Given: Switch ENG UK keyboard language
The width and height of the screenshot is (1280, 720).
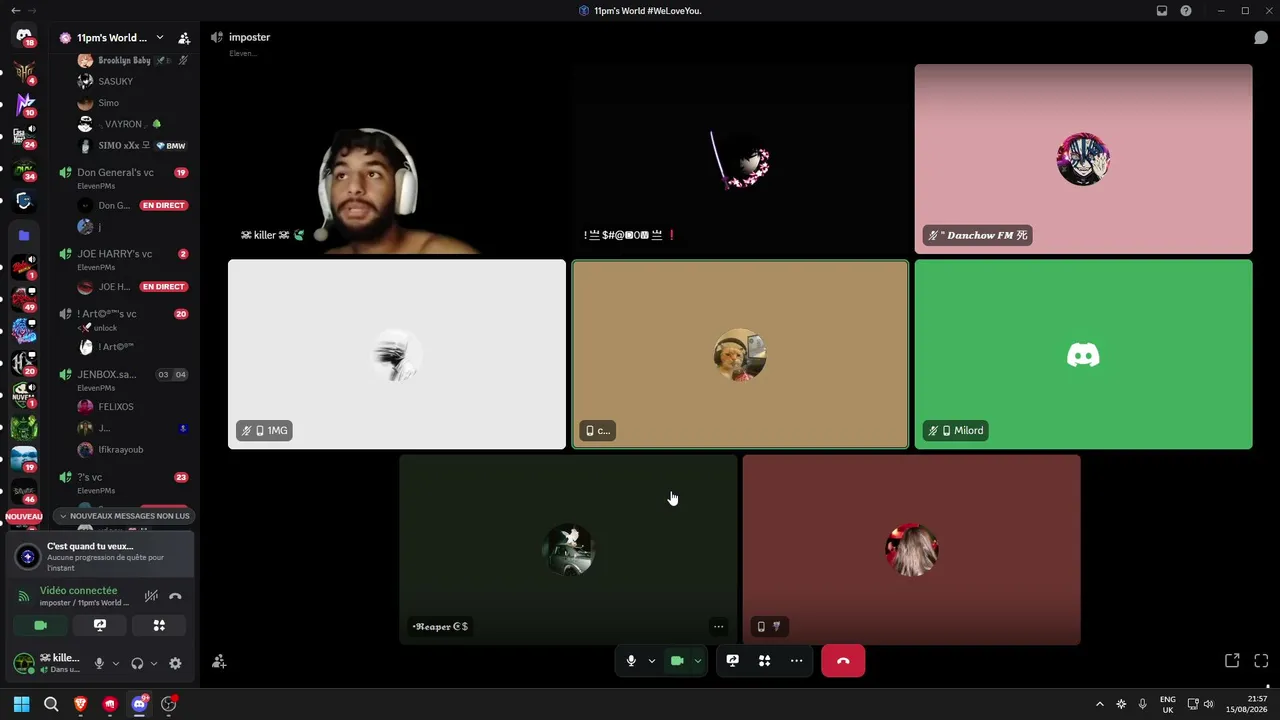Looking at the screenshot, I should (x=1168, y=704).
